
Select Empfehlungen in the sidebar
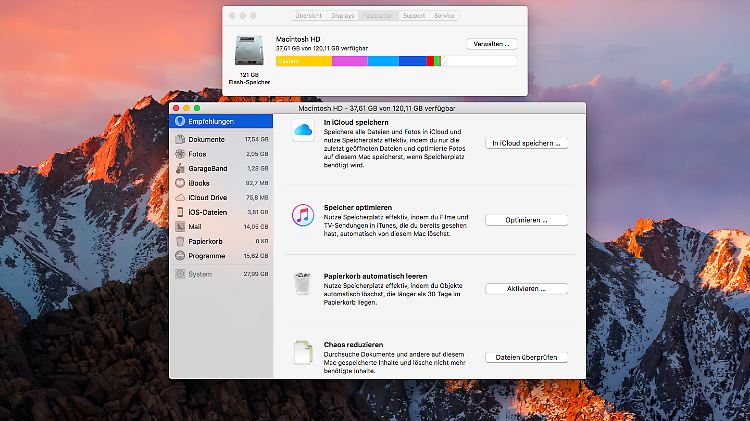(x=221, y=122)
